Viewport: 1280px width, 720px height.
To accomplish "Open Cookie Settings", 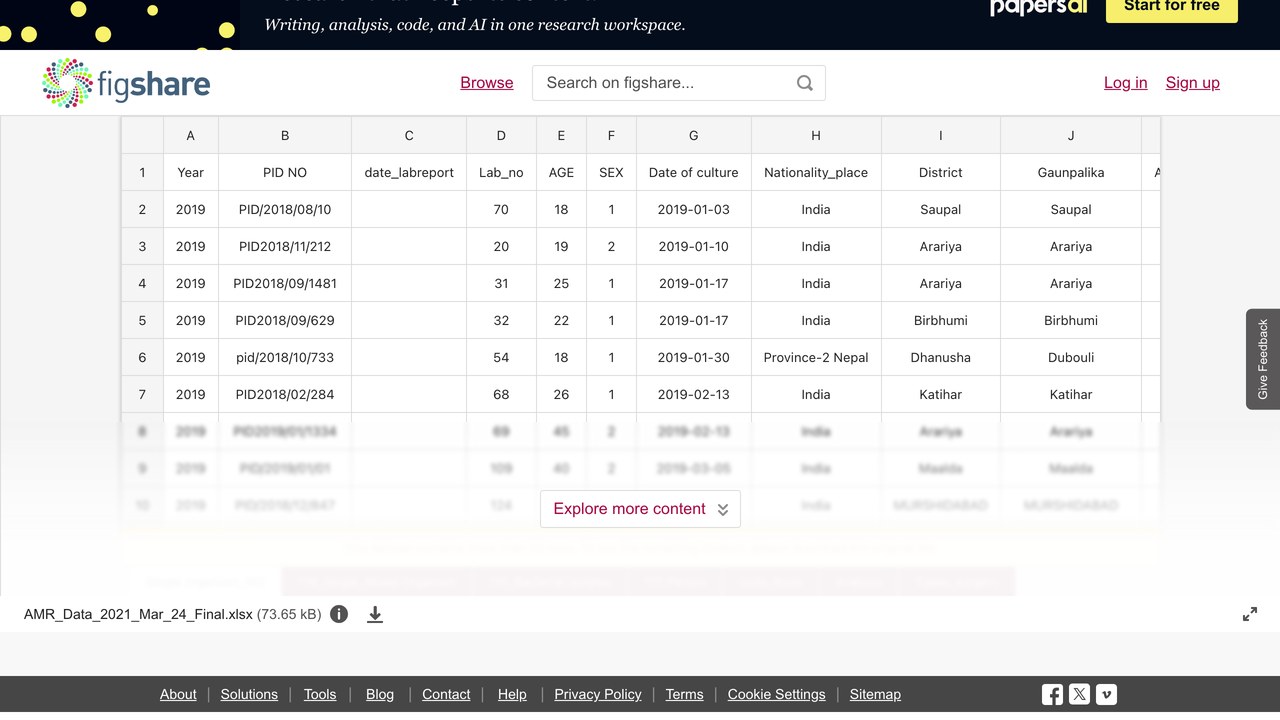I will click(x=777, y=694).
